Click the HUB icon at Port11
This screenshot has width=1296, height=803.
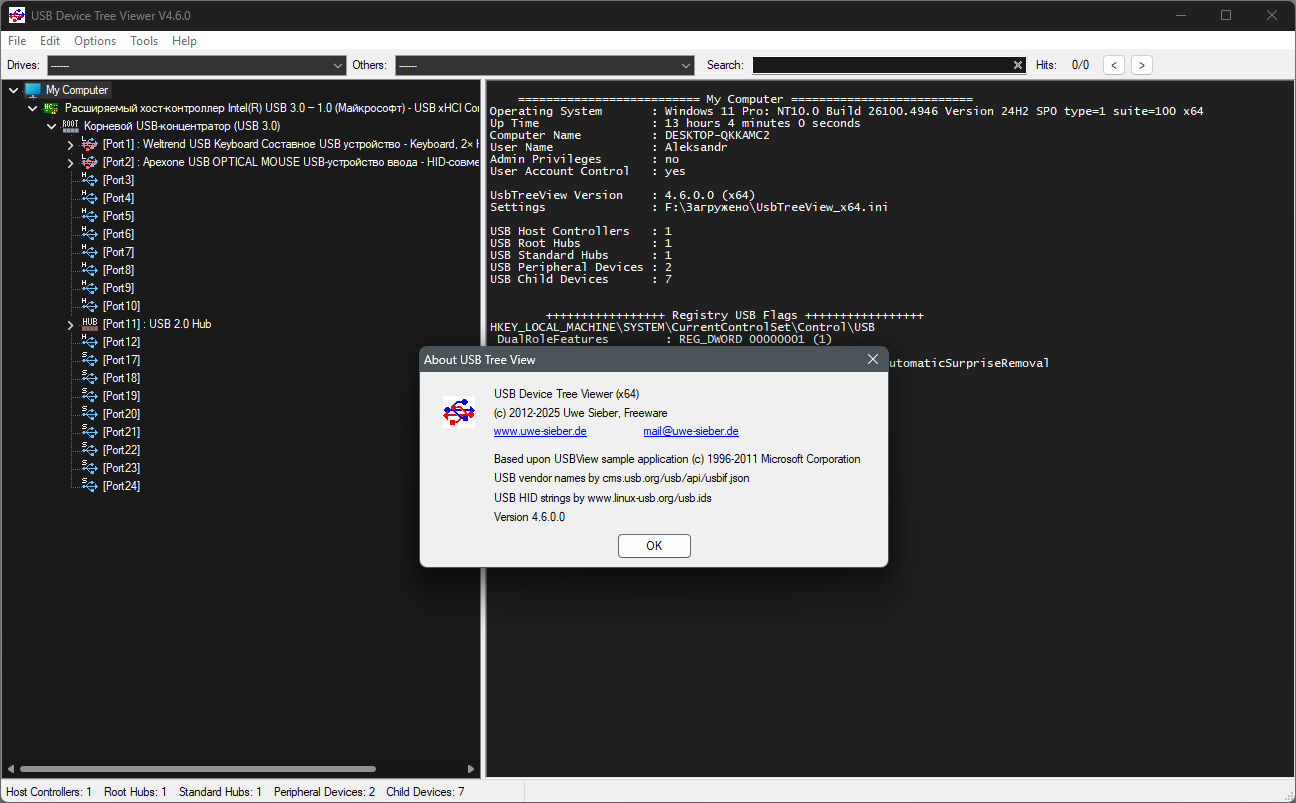[x=89, y=324]
